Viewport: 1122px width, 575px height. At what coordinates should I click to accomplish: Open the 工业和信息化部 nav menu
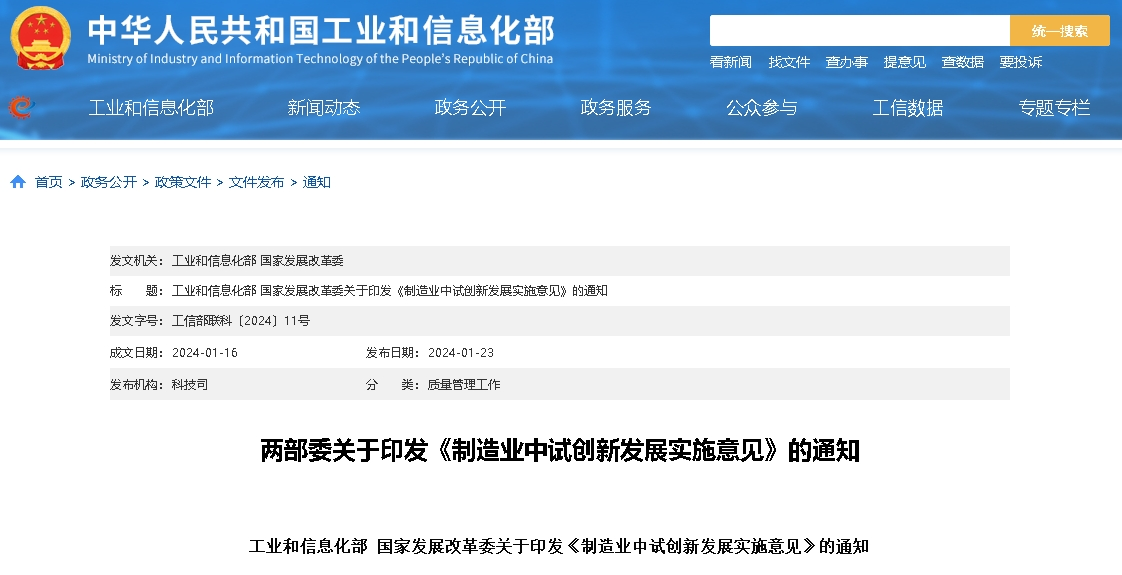(151, 108)
